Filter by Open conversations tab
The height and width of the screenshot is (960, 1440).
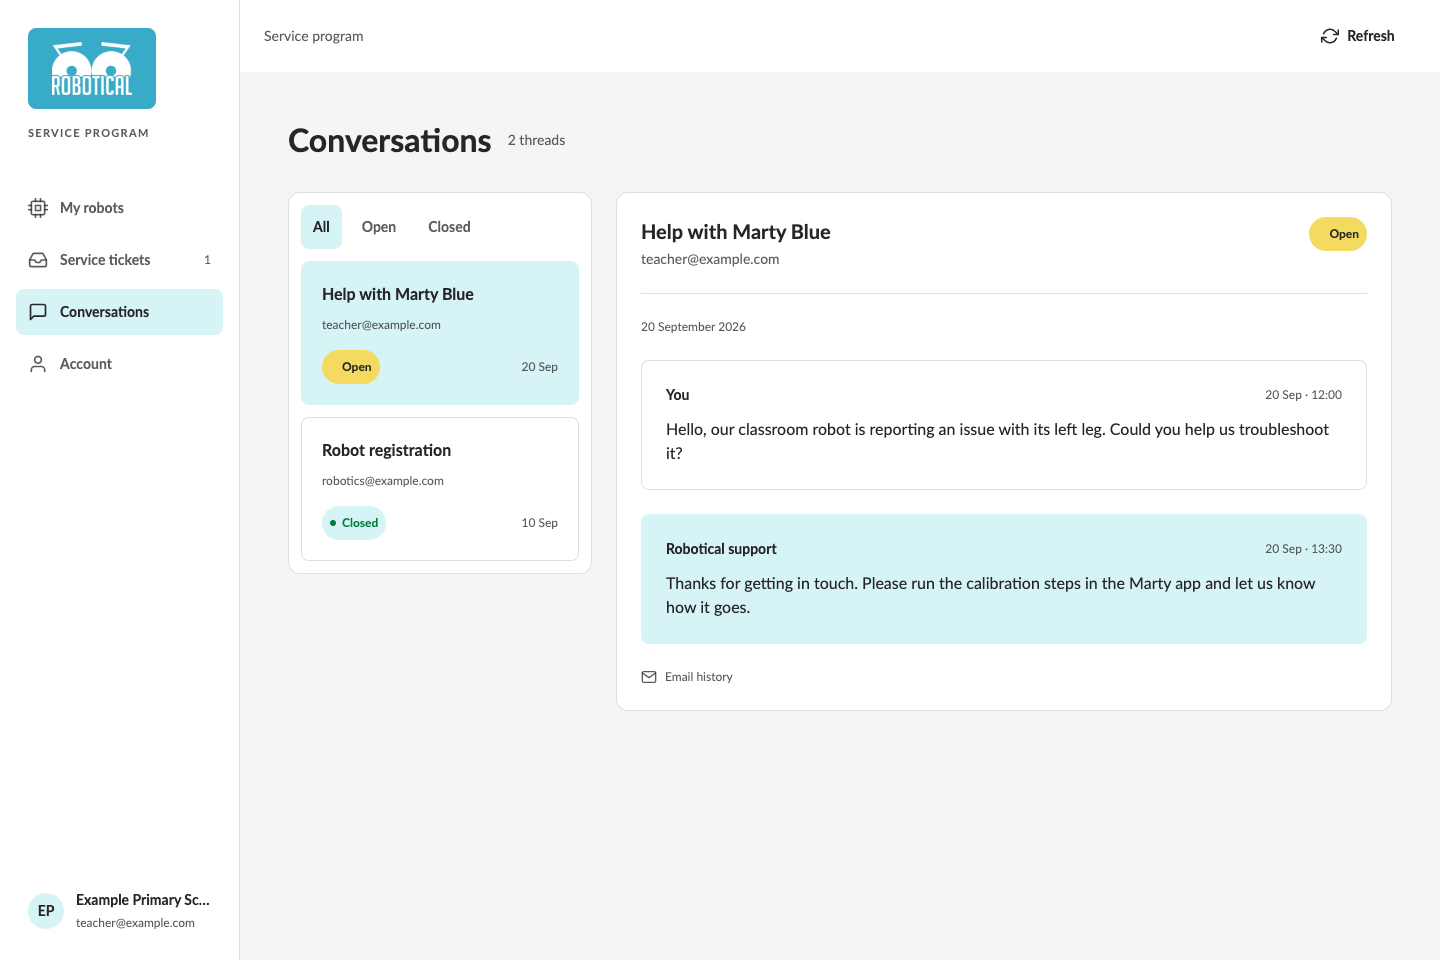click(379, 227)
